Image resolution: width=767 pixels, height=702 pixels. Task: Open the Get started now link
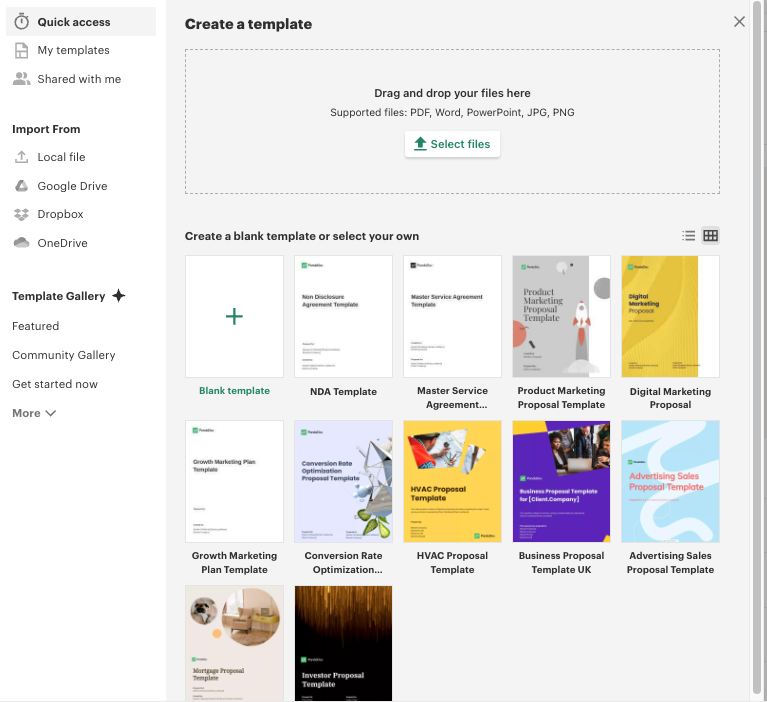55,384
